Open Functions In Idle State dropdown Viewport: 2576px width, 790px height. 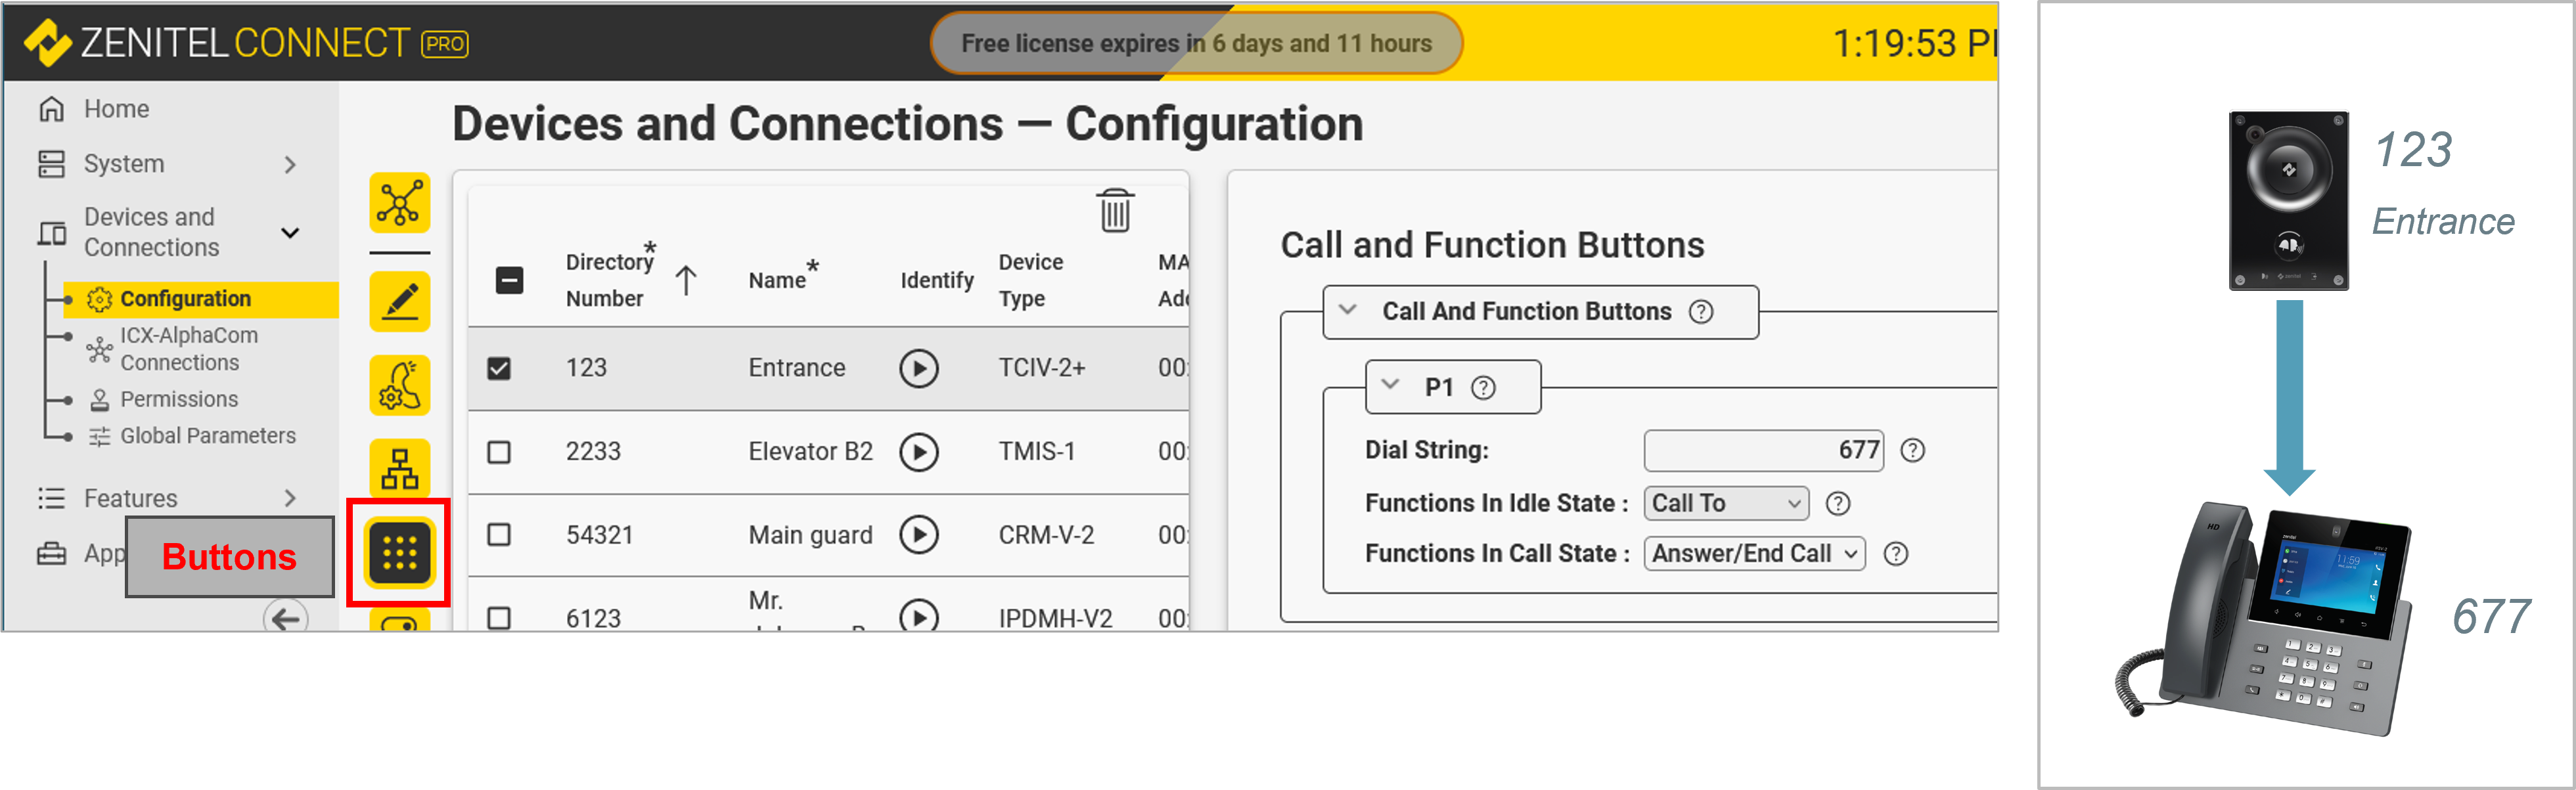tap(1725, 503)
